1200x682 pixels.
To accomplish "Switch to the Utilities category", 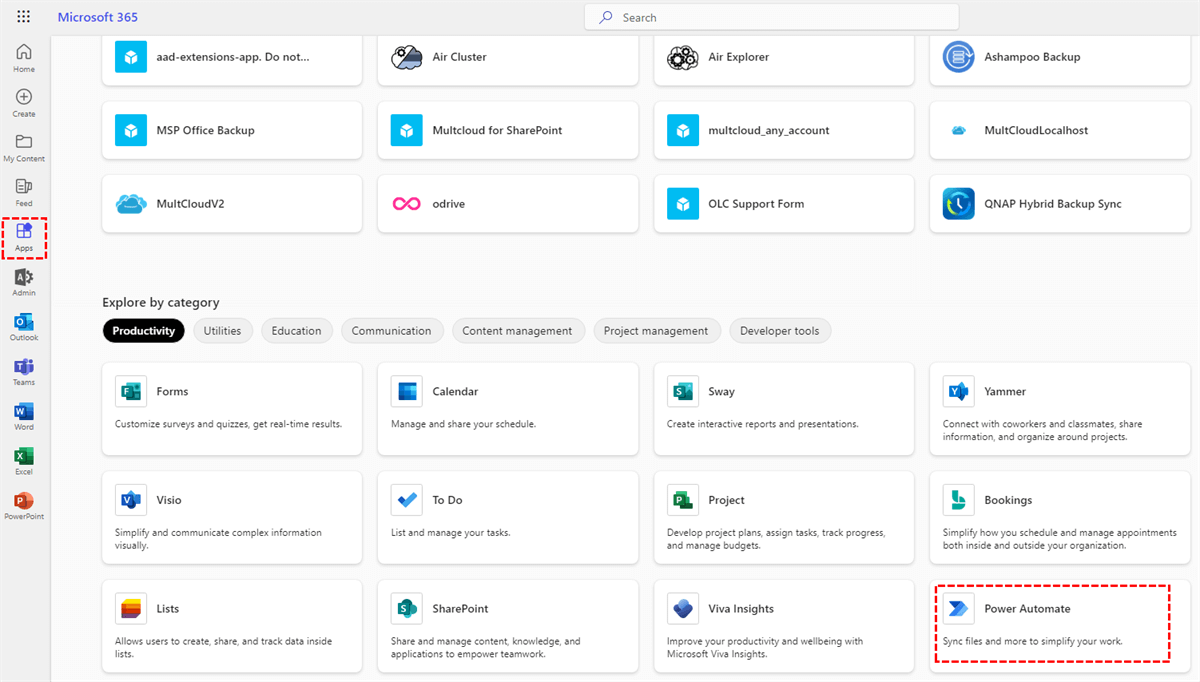I will click(222, 331).
